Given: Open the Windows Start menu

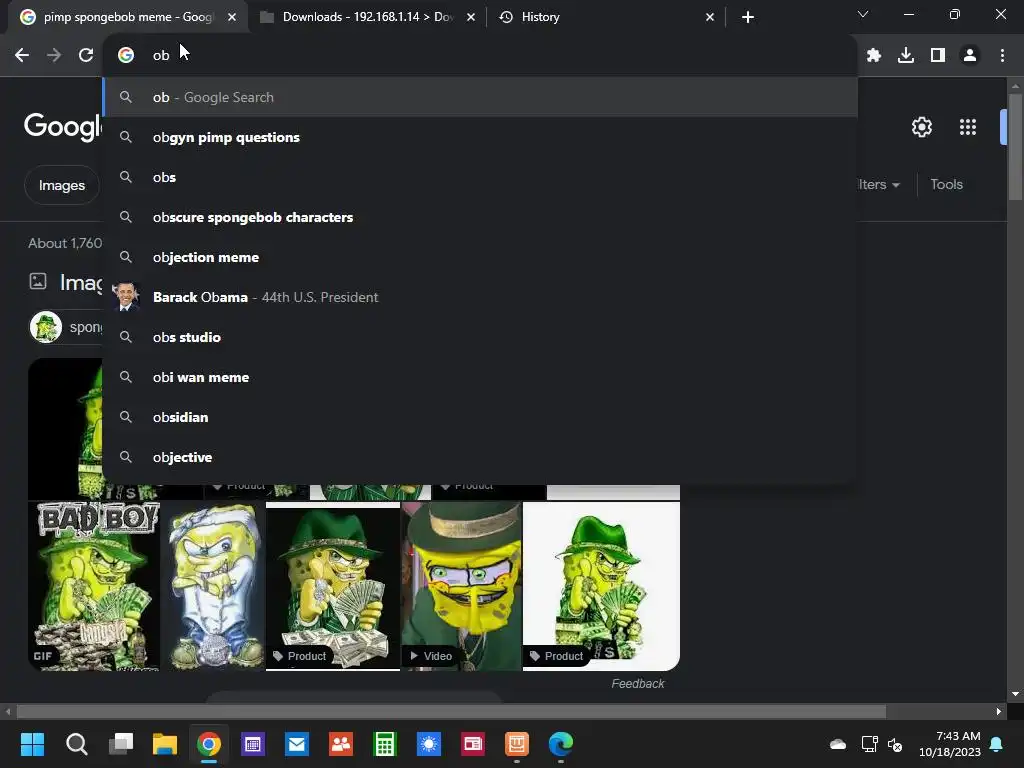Looking at the screenshot, I should point(32,744).
